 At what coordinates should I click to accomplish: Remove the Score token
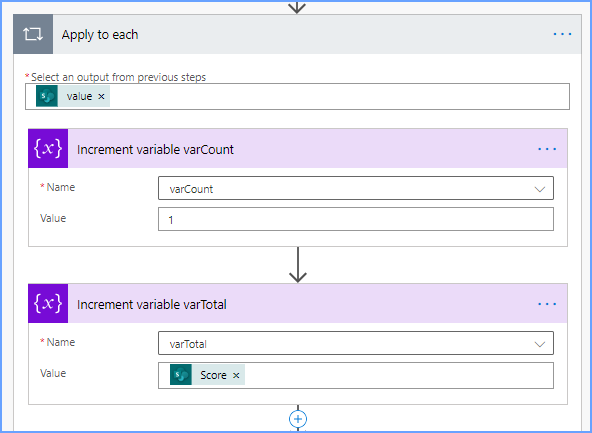tap(236, 375)
